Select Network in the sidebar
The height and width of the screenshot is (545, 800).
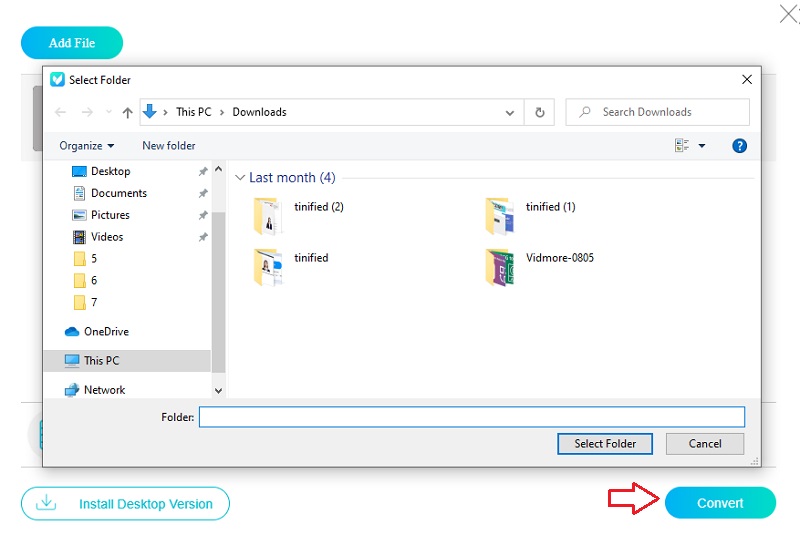coord(104,390)
